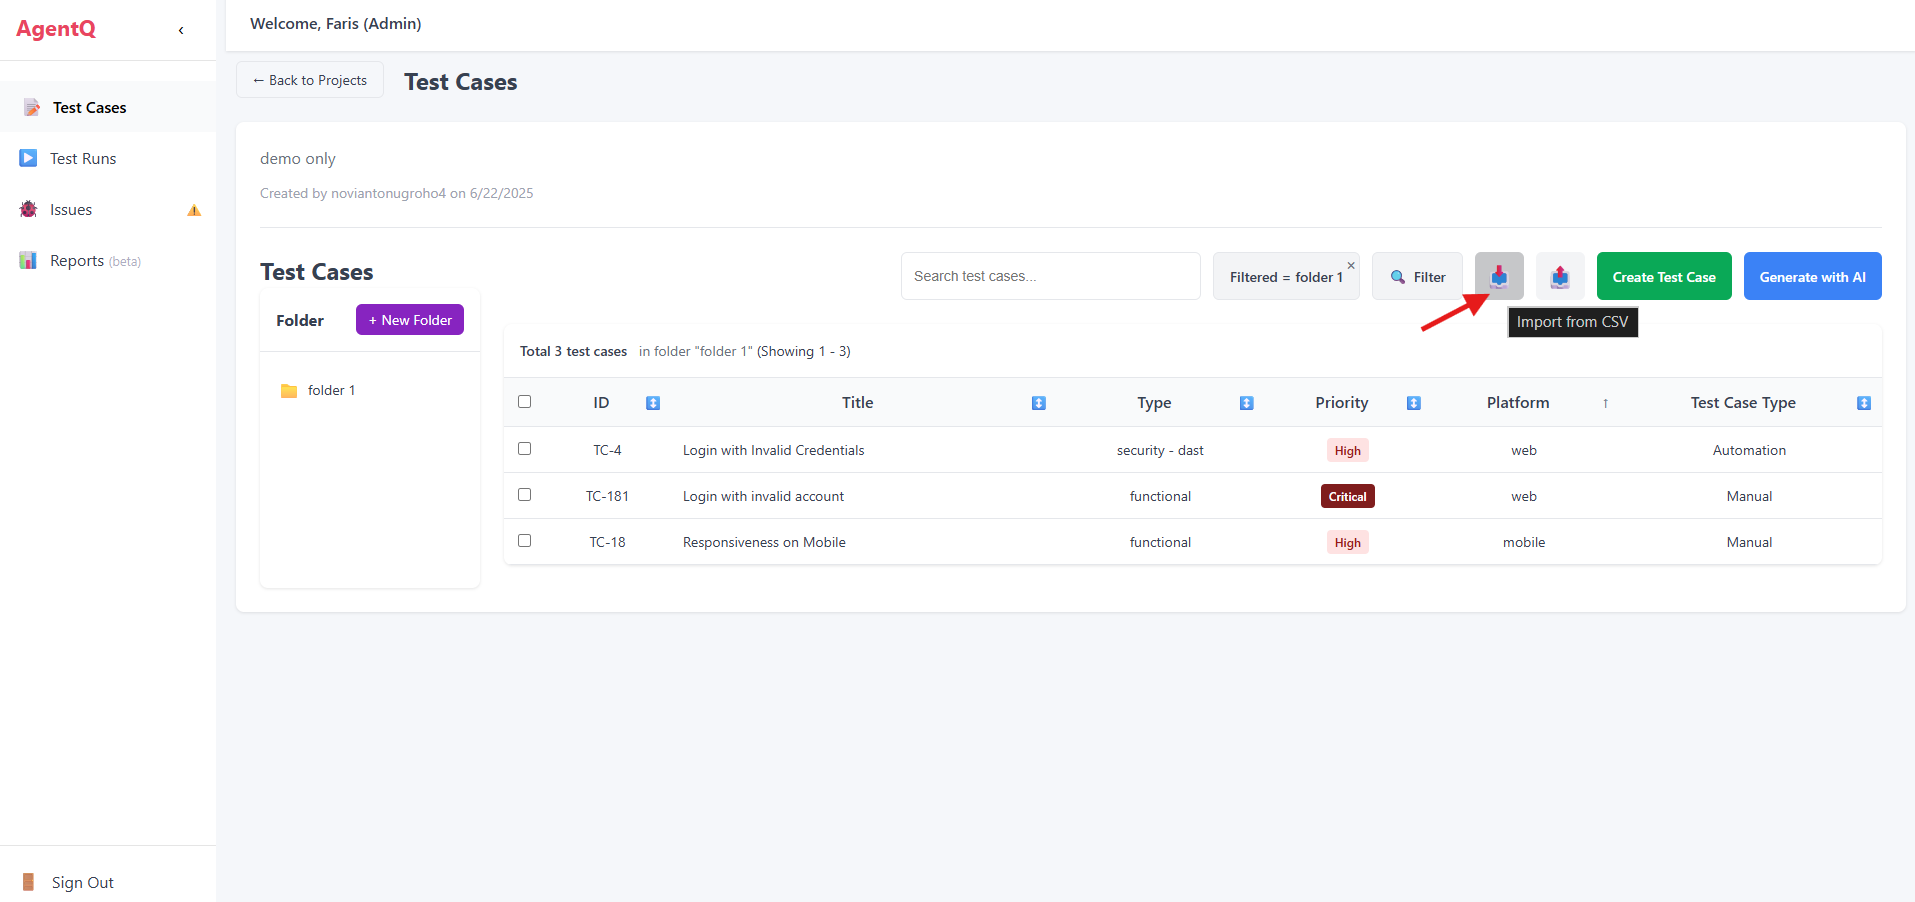Toggle the select-all checkbox in table header
Image resolution: width=1915 pixels, height=902 pixels.
pos(524,401)
